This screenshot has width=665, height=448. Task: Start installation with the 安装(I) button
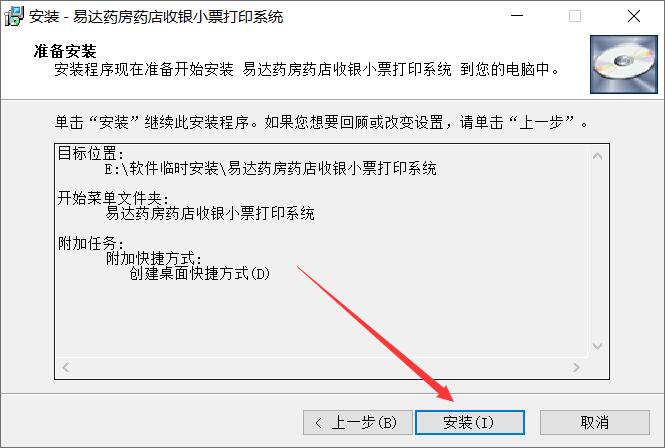pyautogui.click(x=470, y=423)
